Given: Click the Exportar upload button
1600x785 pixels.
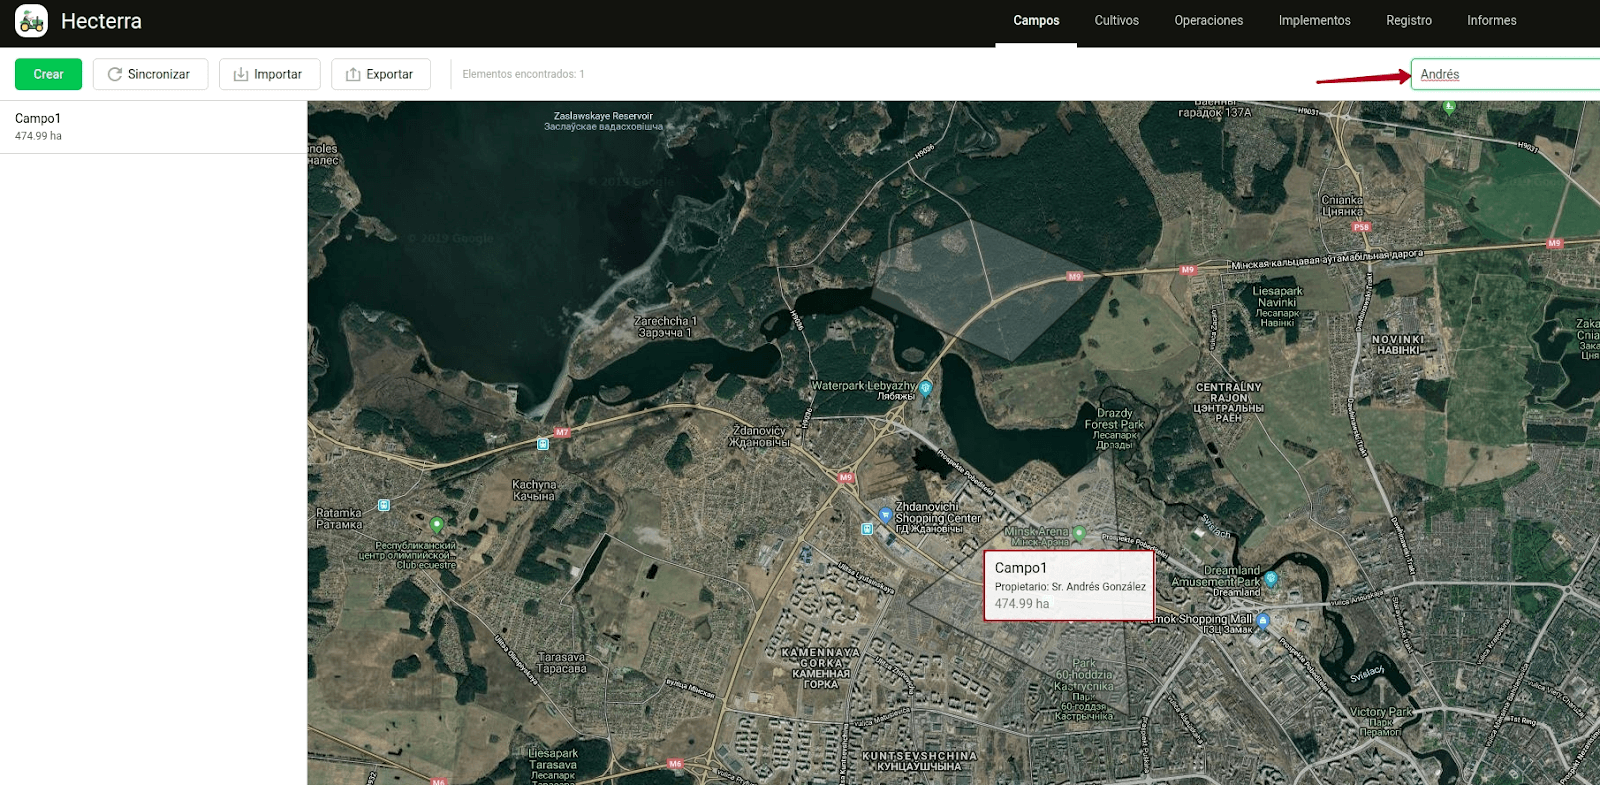Looking at the screenshot, I should point(380,74).
